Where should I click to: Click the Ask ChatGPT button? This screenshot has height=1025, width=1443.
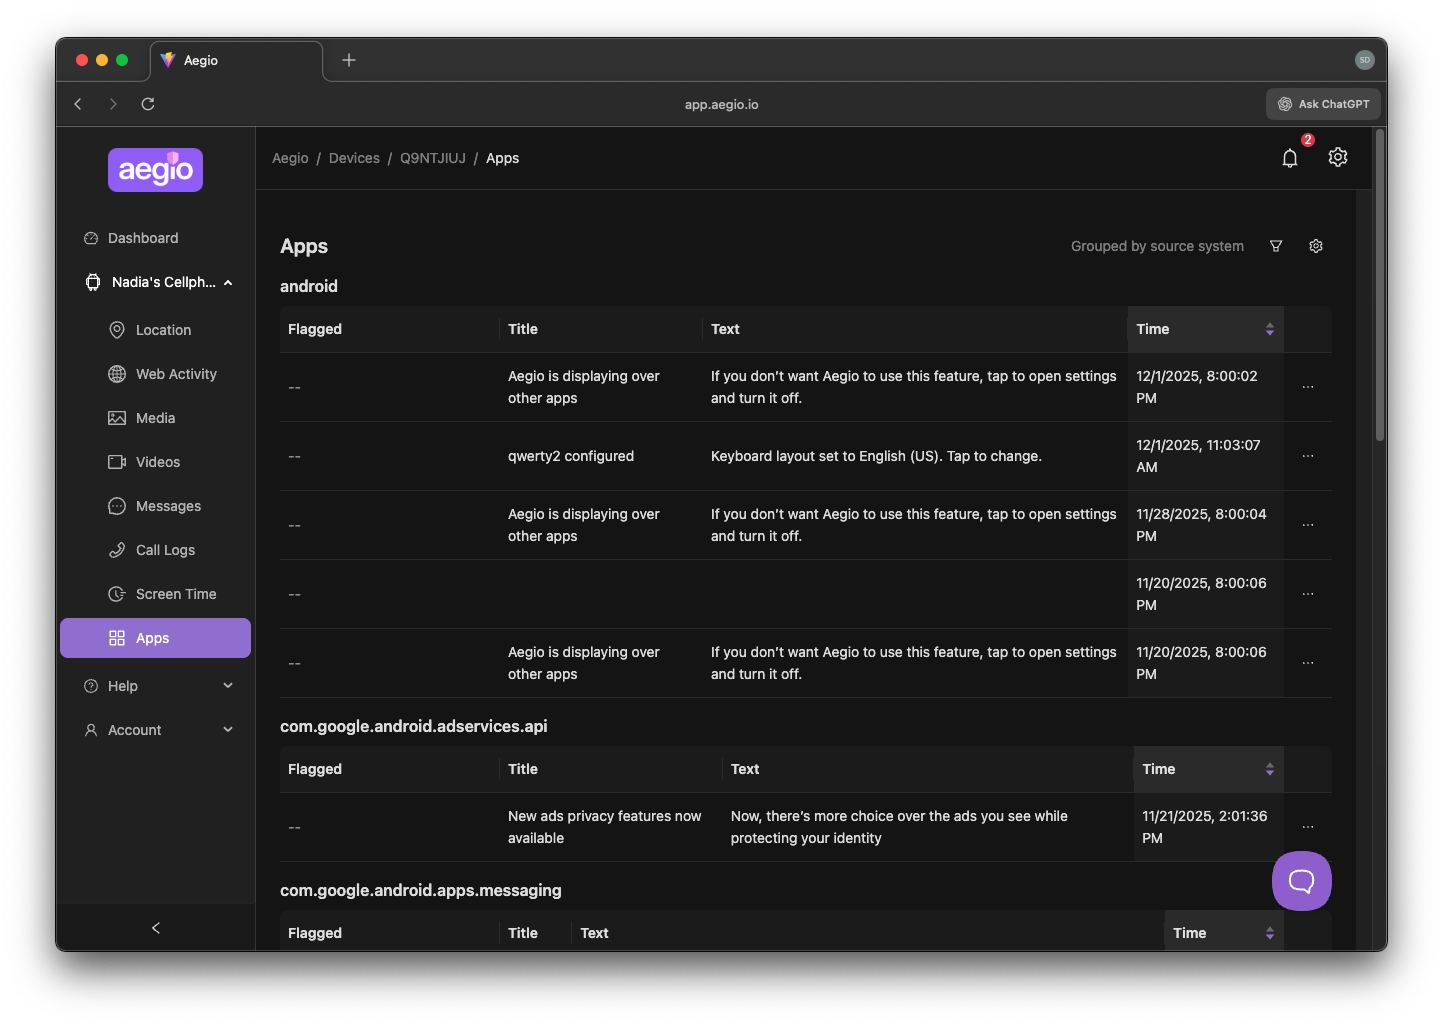pyautogui.click(x=1323, y=103)
